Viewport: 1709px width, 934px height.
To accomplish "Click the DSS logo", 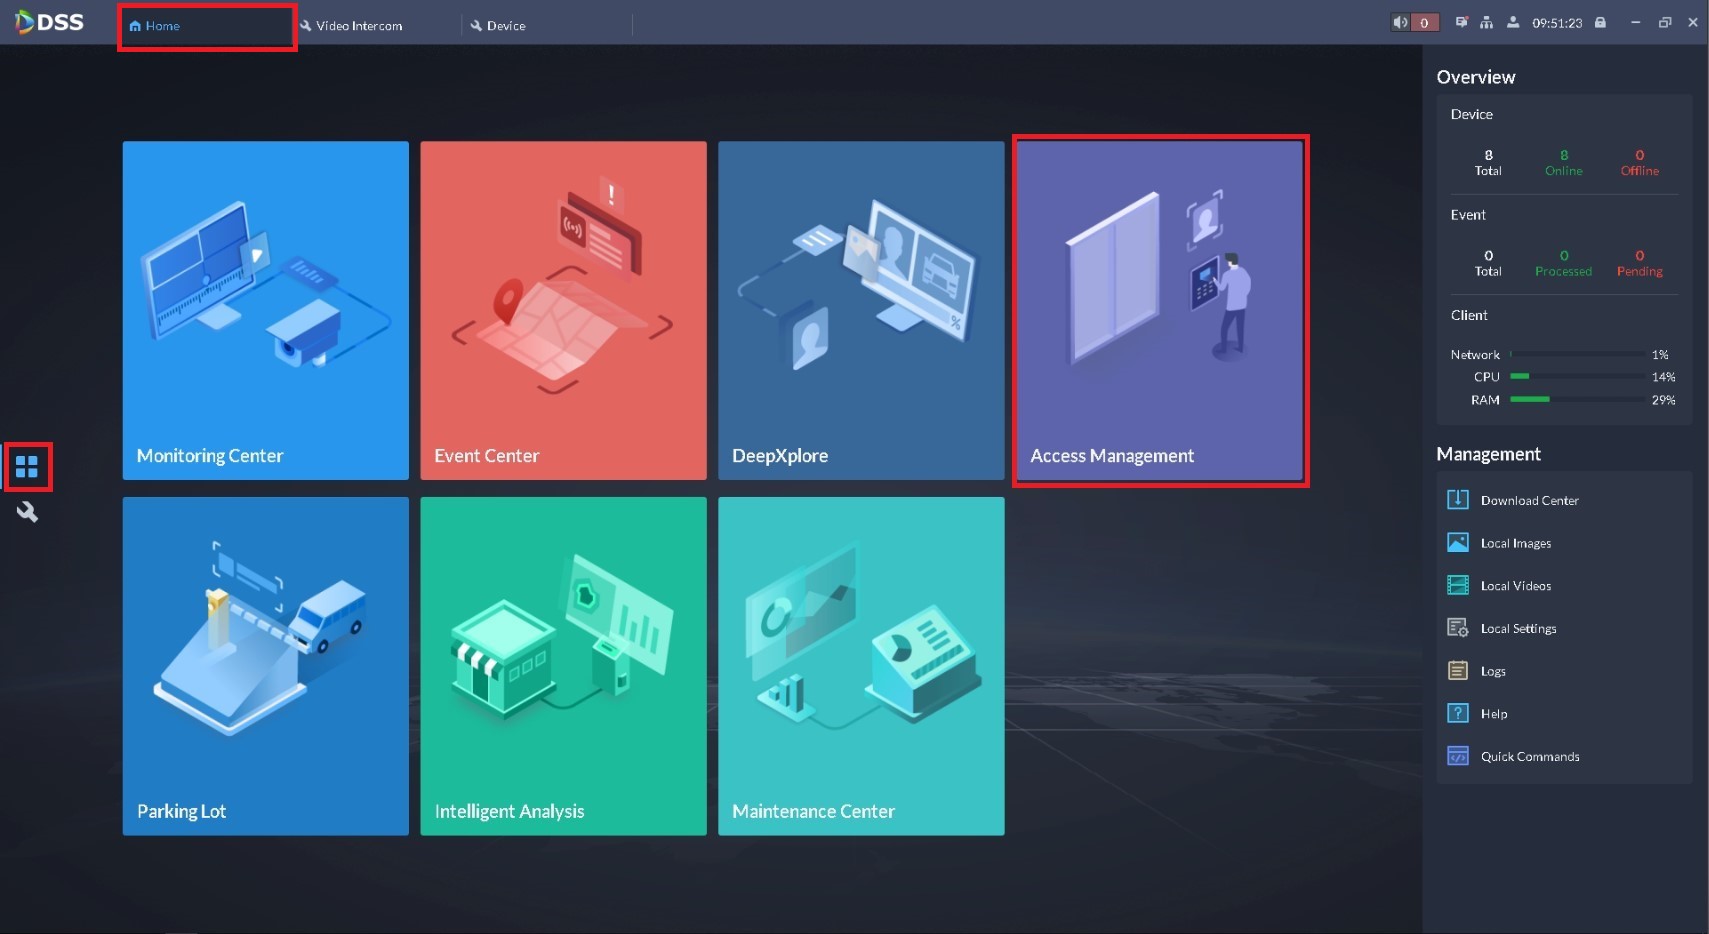I will (x=50, y=22).
